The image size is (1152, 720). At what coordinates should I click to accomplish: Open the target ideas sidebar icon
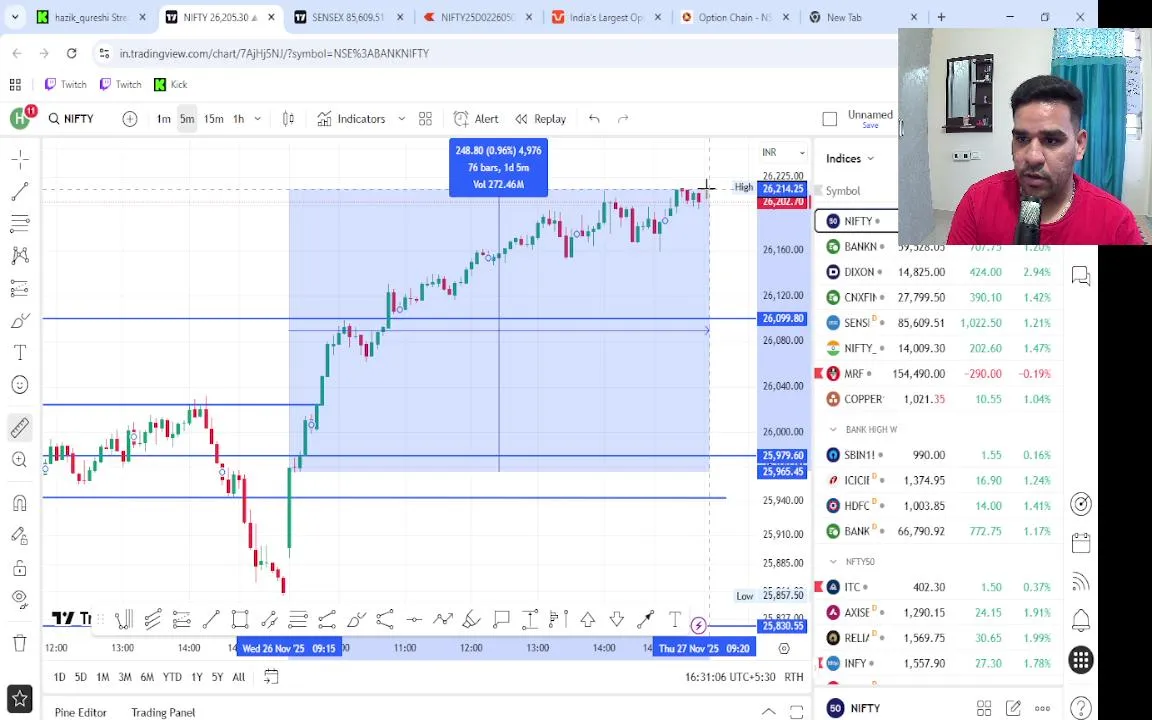(x=1081, y=504)
